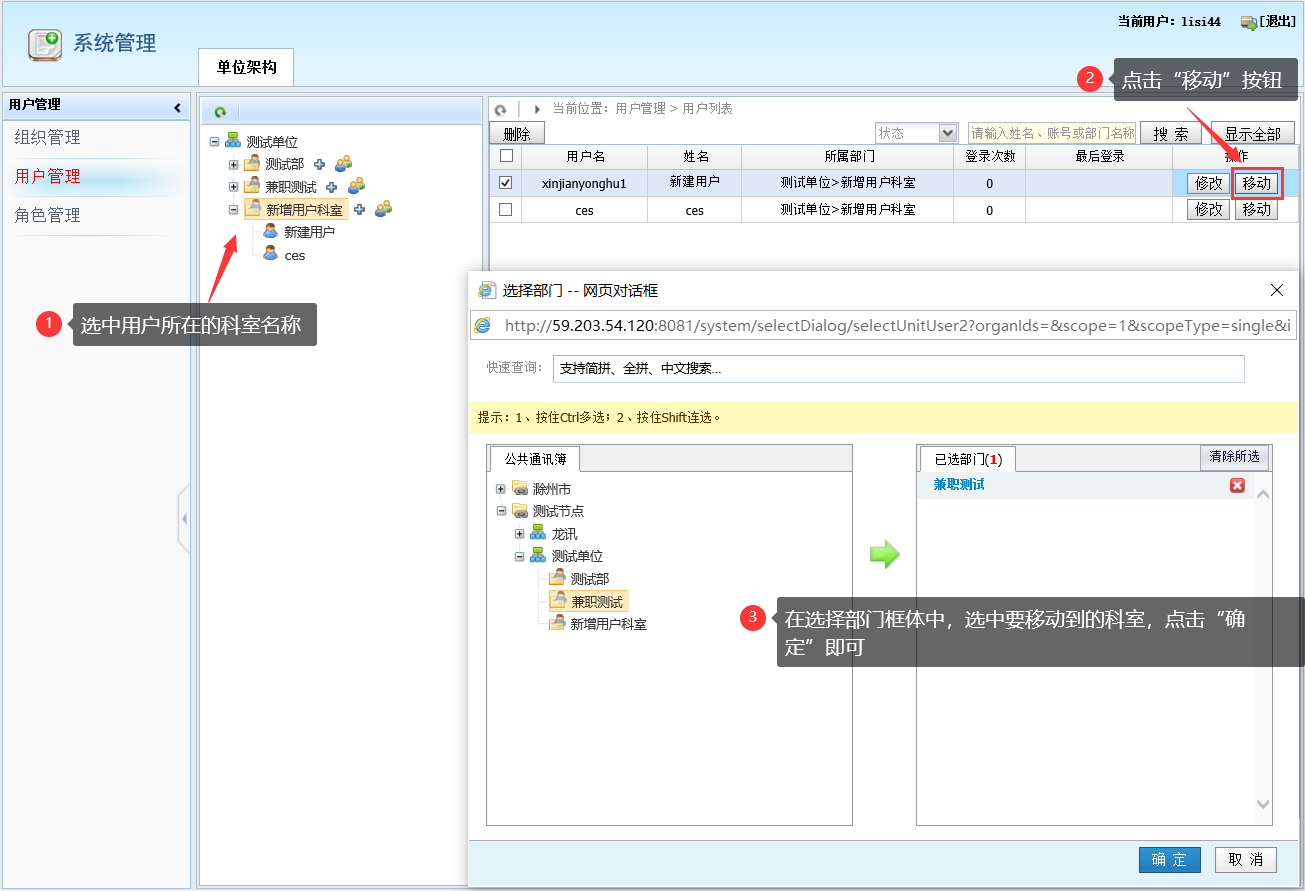Viewport: 1305px width, 891px height.
Task: Click the sidebar splitter collapse handle
Action: [184, 519]
